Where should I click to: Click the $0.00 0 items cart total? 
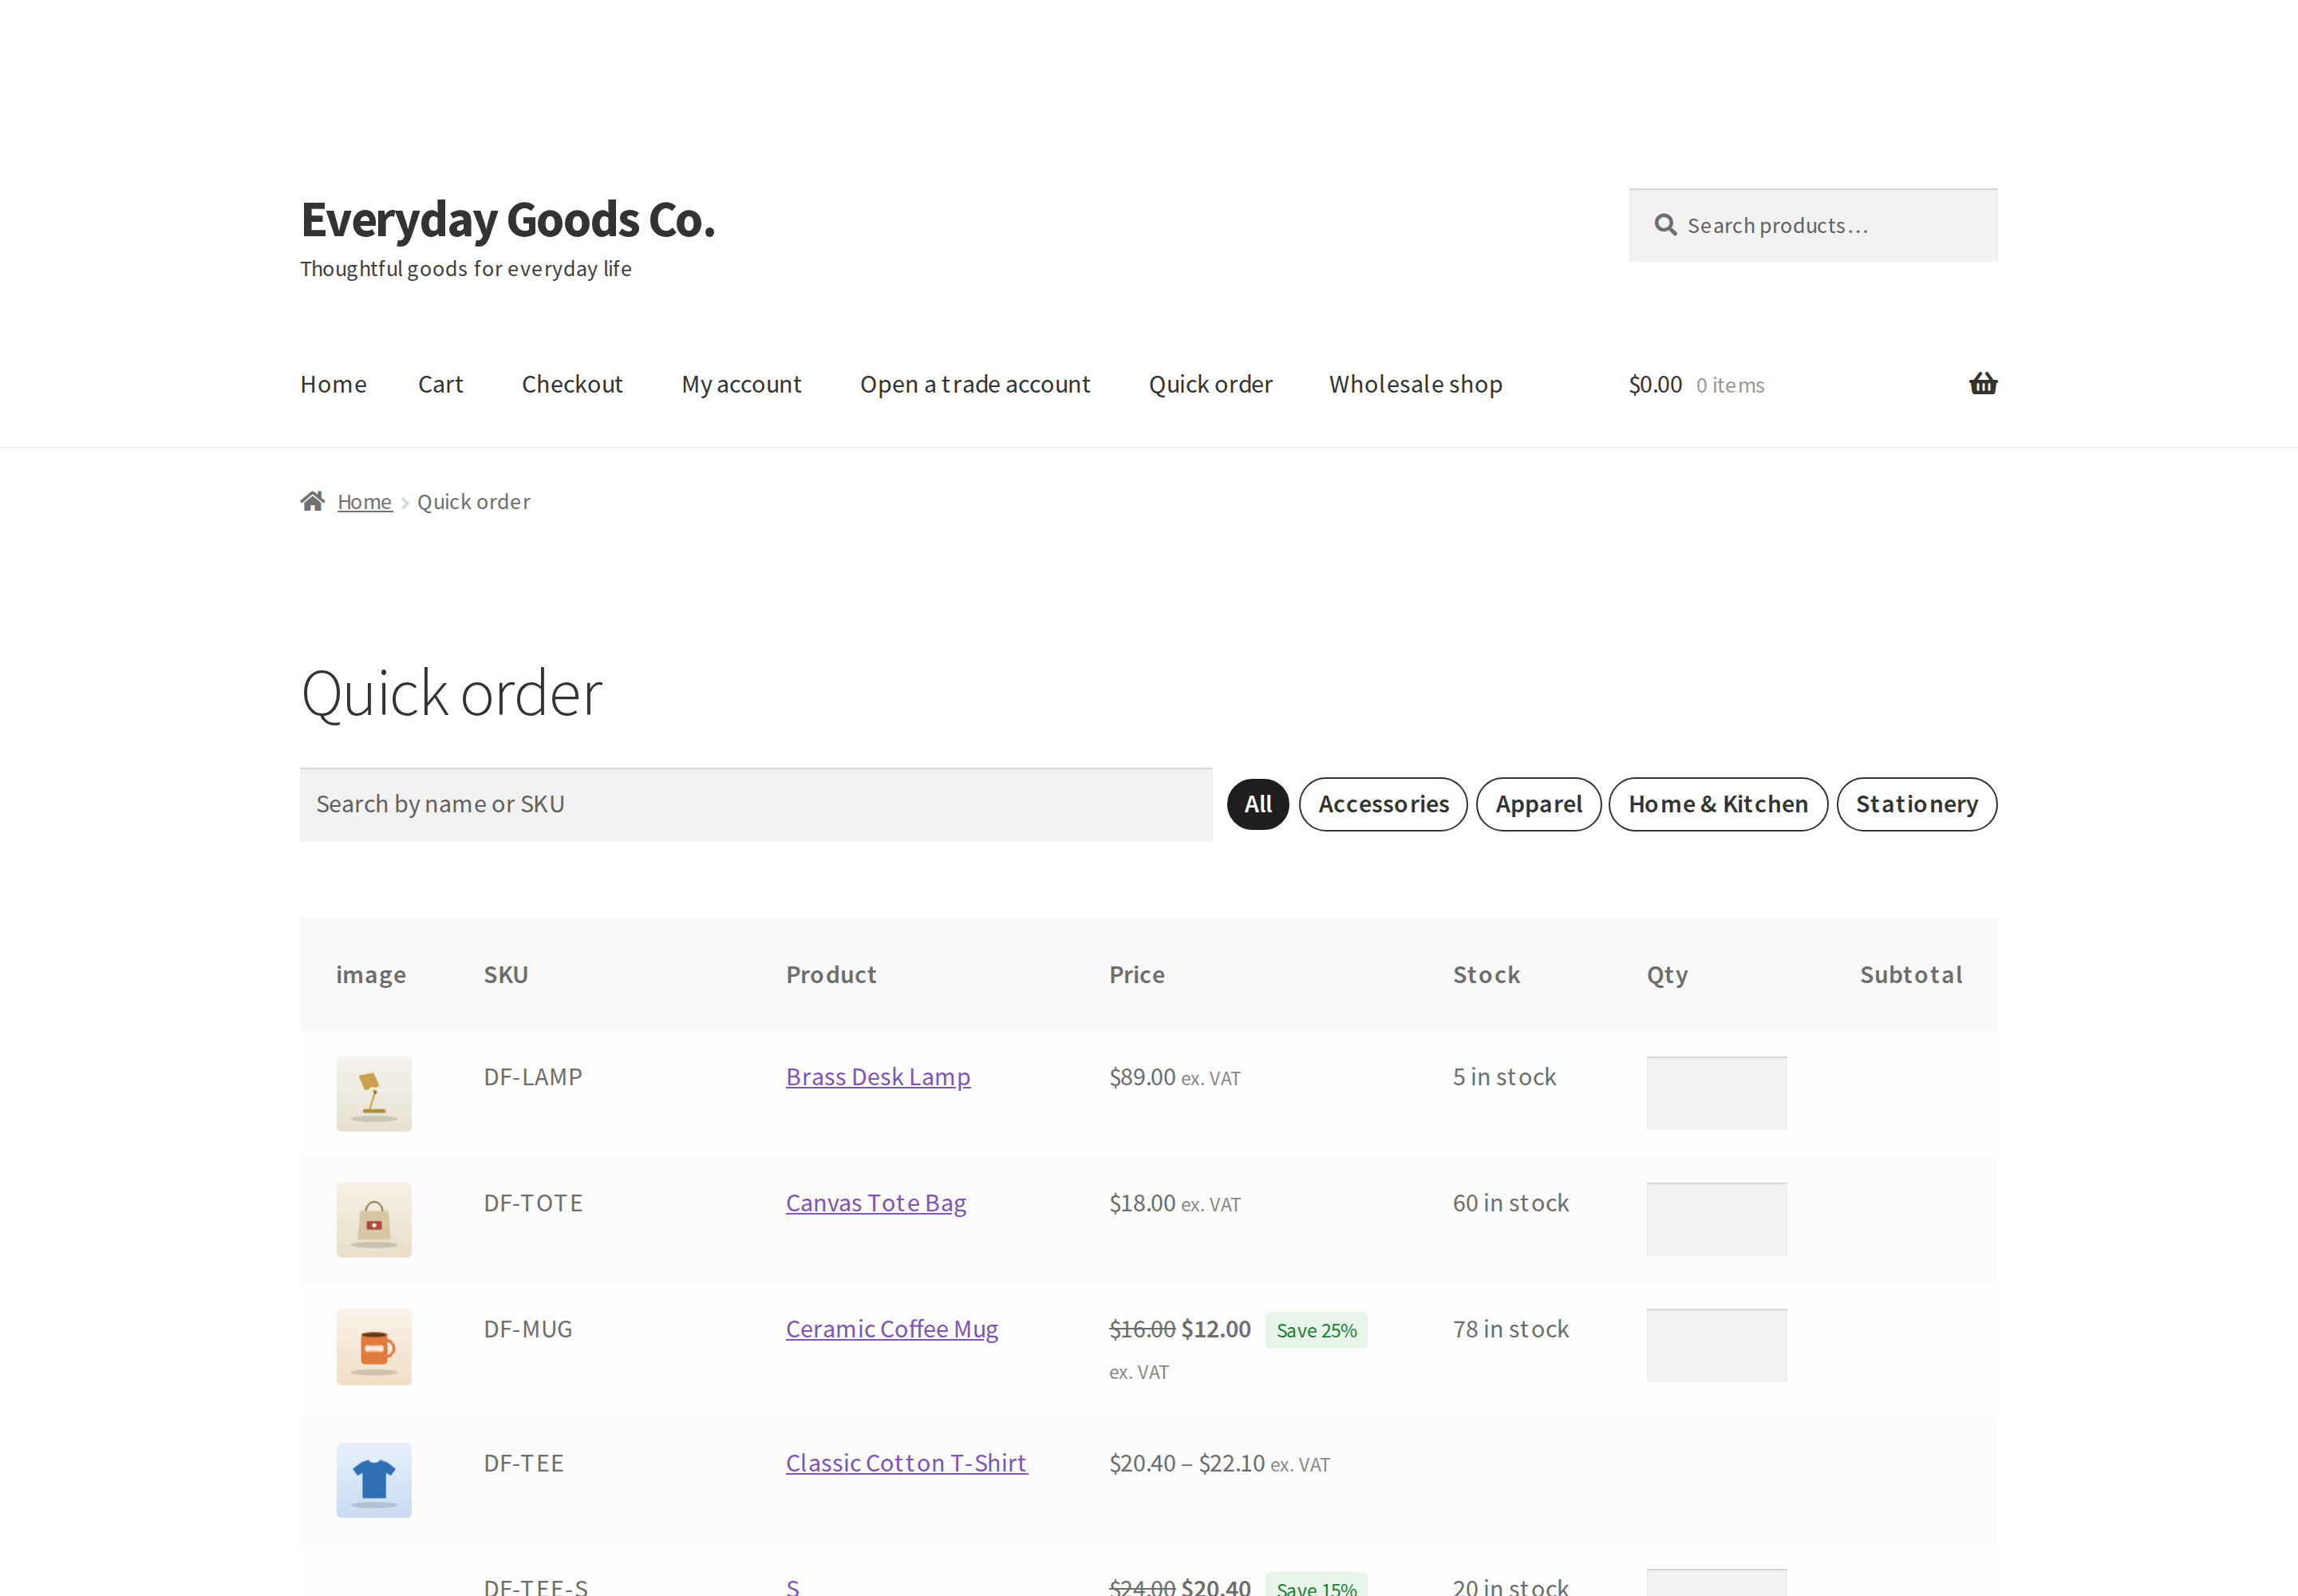tap(1696, 385)
